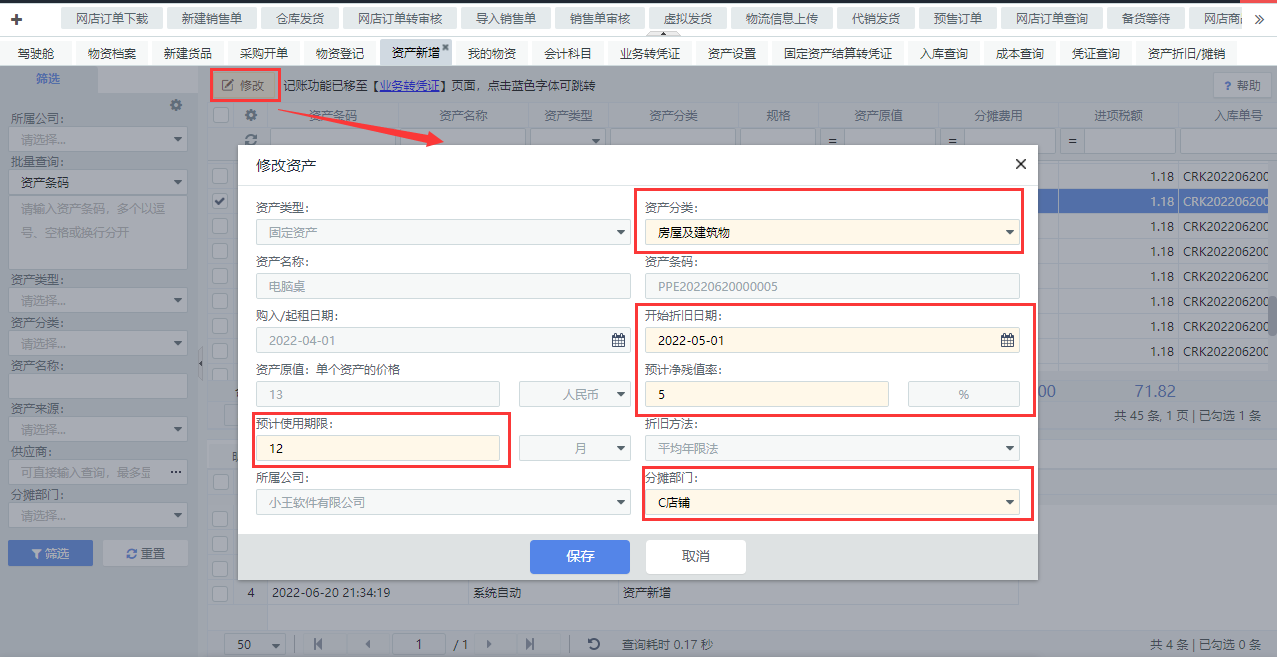Uncheck the selected row checkbox
The image size is (1277, 657).
[220, 202]
